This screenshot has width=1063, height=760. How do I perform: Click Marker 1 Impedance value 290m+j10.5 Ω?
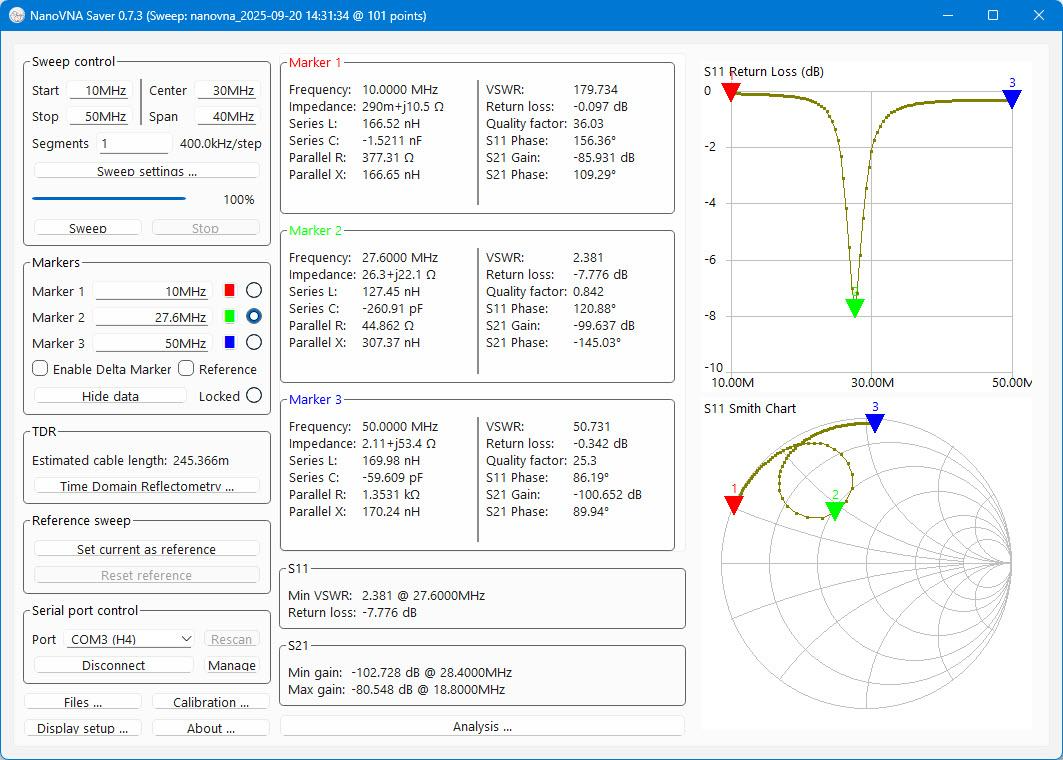(403, 106)
